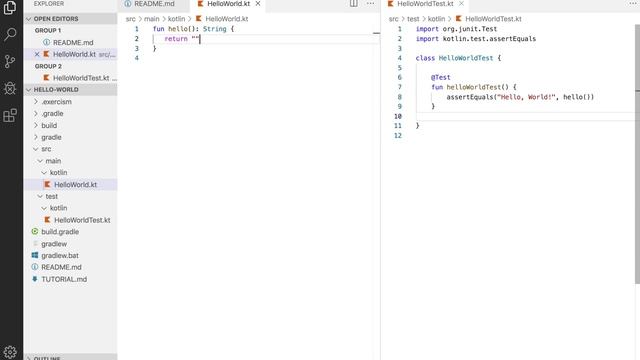
Task: Expand the .exercism folder
Action: coord(56,102)
